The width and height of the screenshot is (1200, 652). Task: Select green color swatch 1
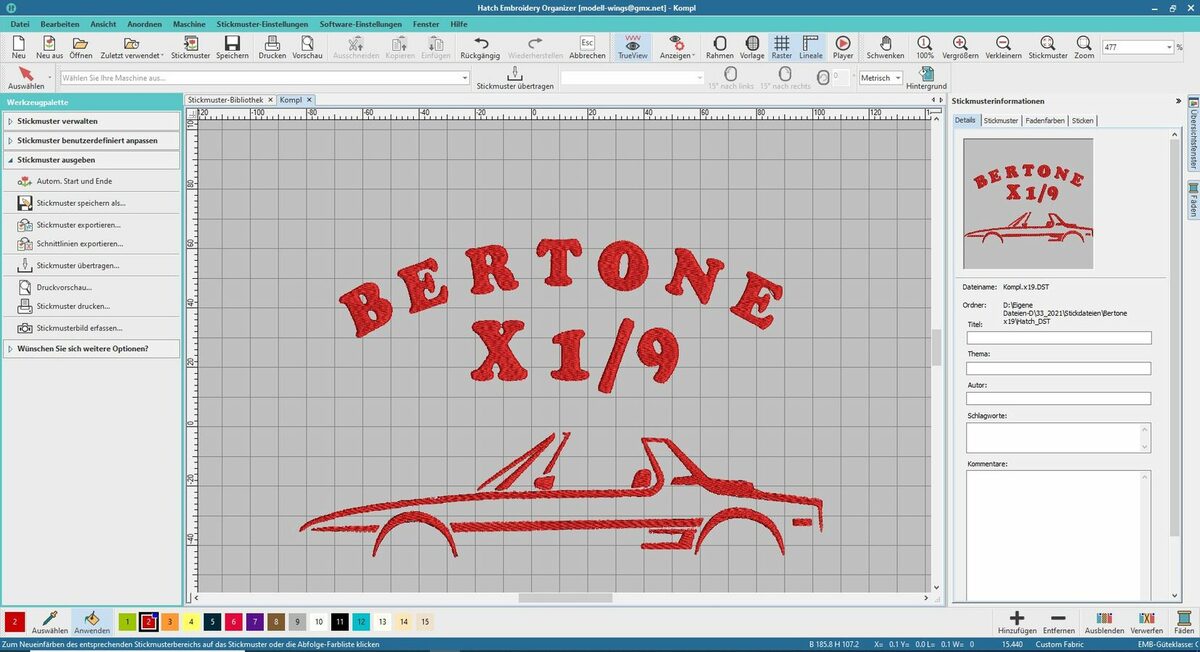(127, 622)
